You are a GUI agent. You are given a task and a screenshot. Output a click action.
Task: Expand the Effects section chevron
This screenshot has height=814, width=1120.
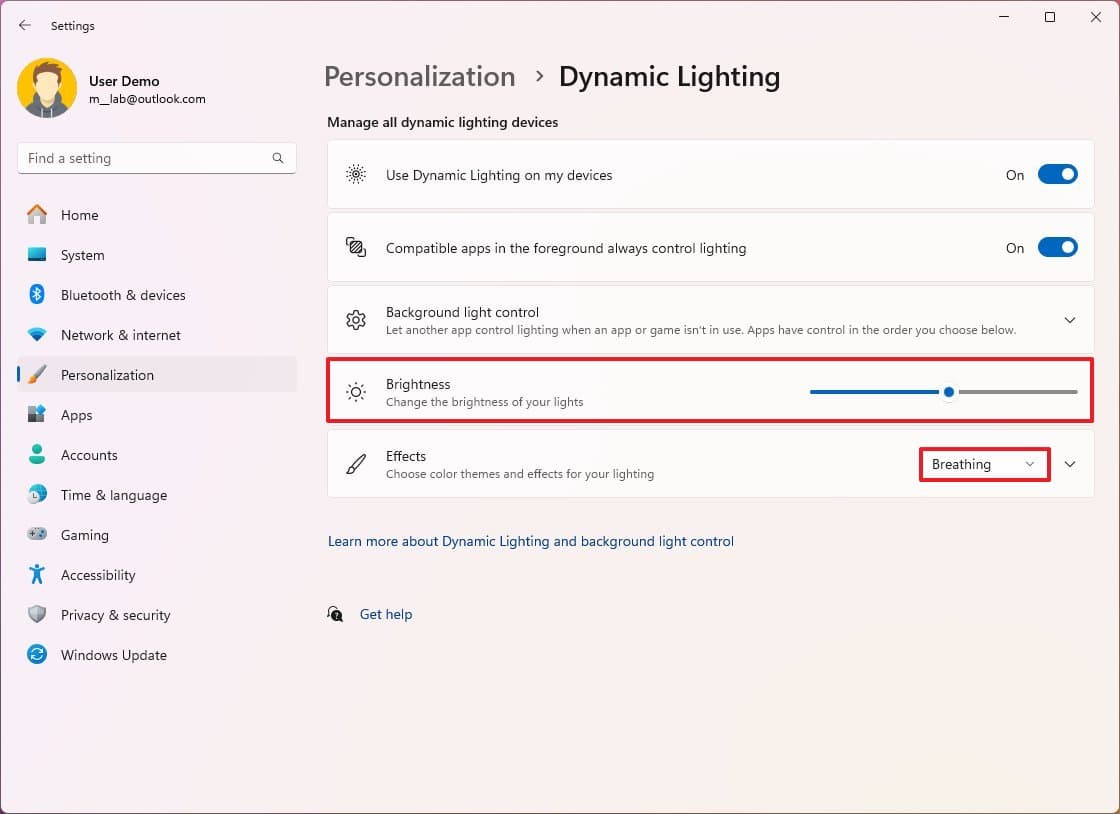(x=1070, y=464)
